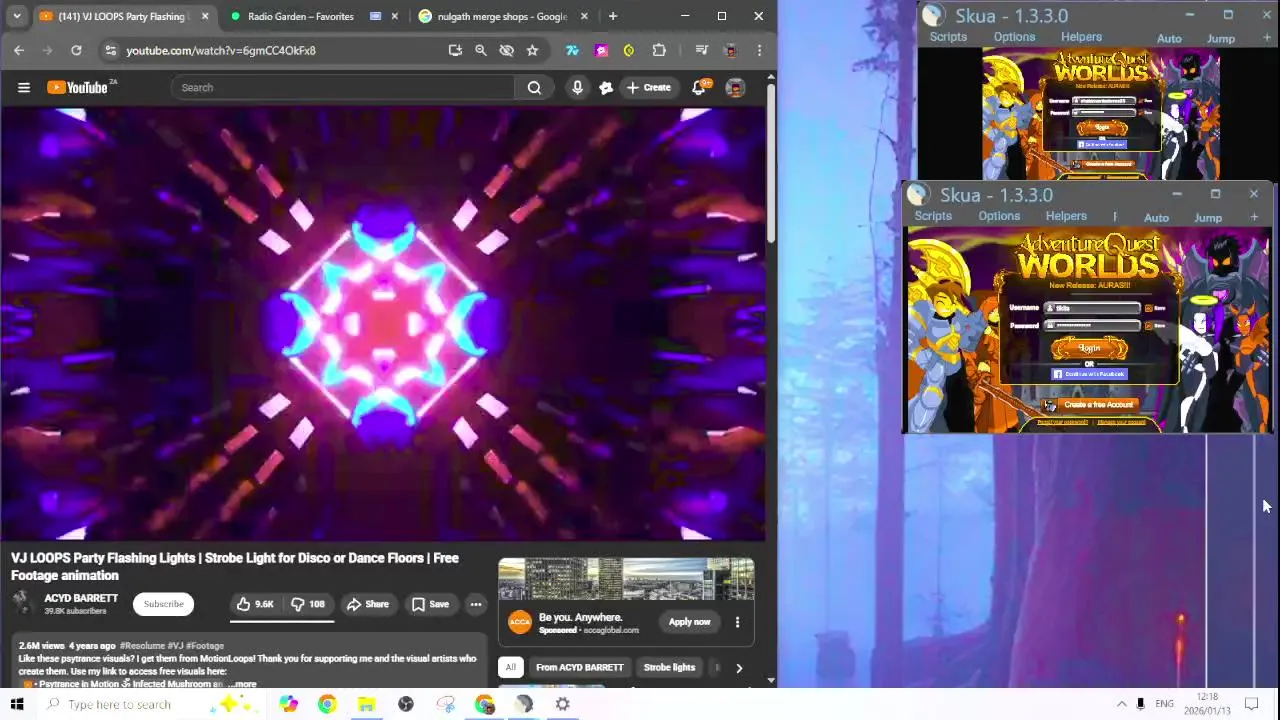
Task: Open Copilot from the taskbar
Action: tap(288, 704)
